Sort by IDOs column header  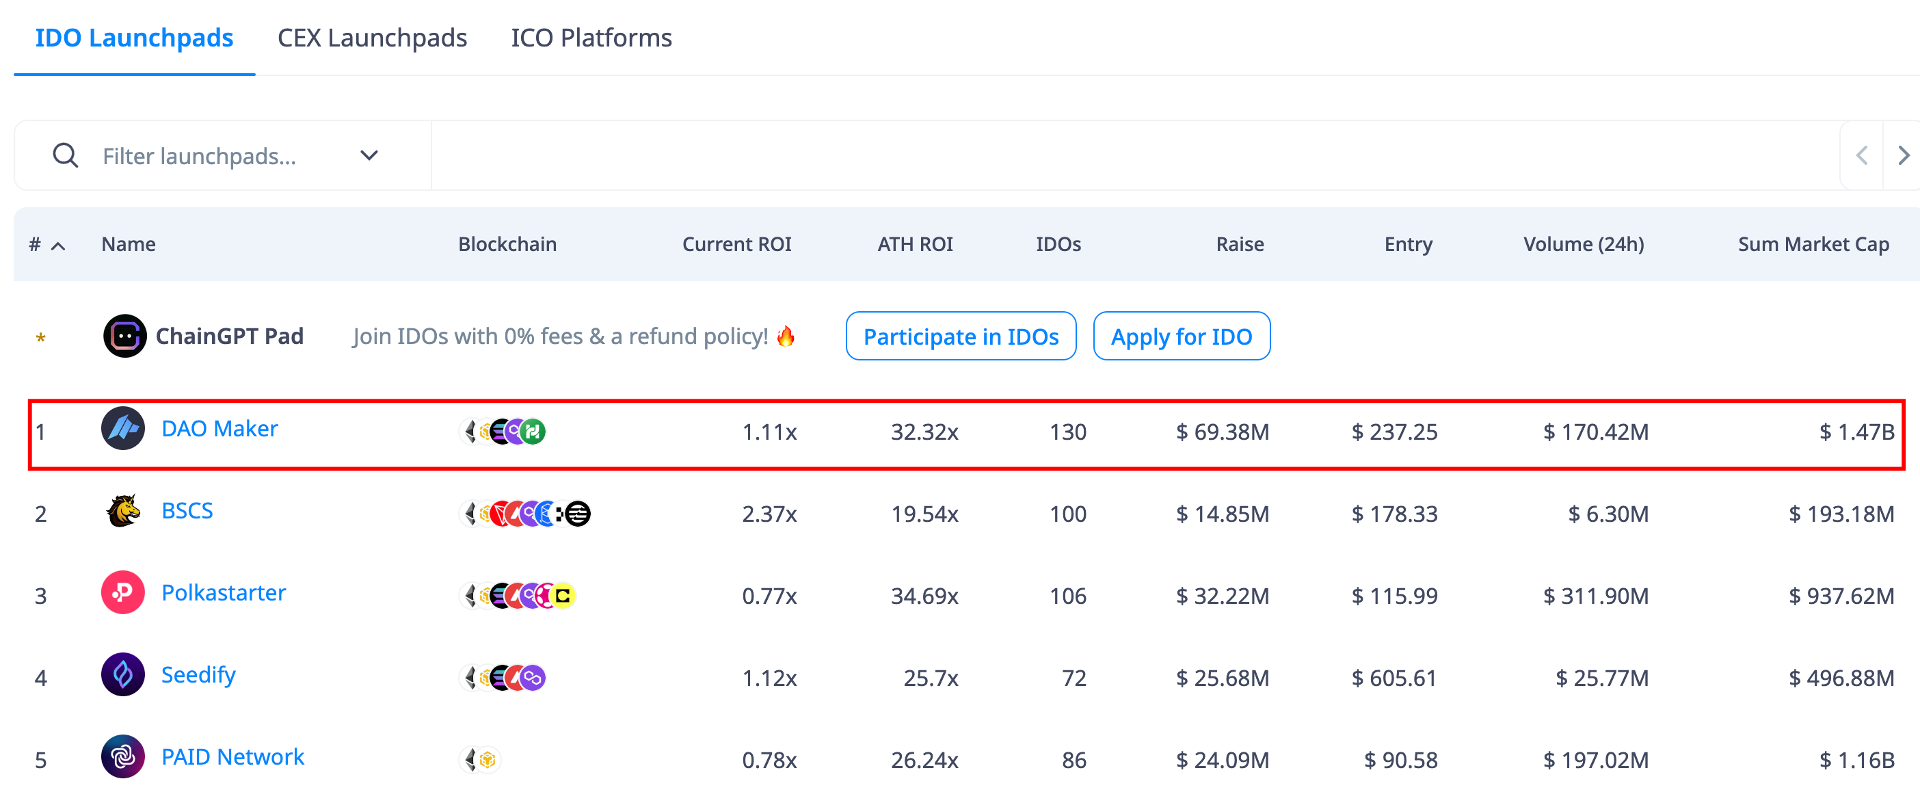(x=1058, y=244)
